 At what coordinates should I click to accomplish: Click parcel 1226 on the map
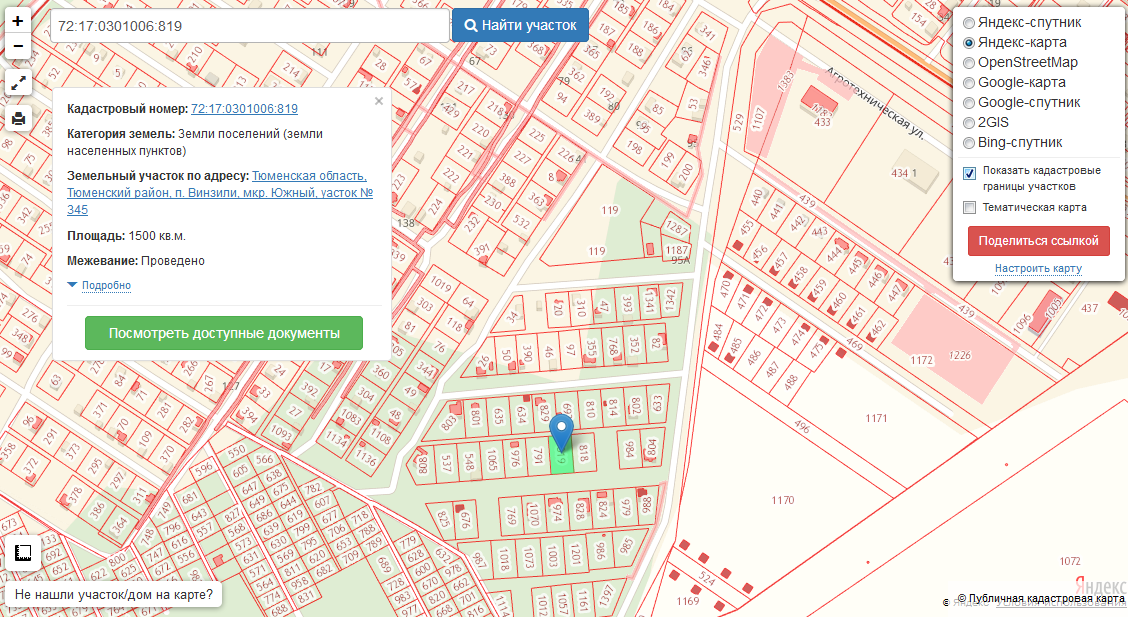(x=960, y=355)
